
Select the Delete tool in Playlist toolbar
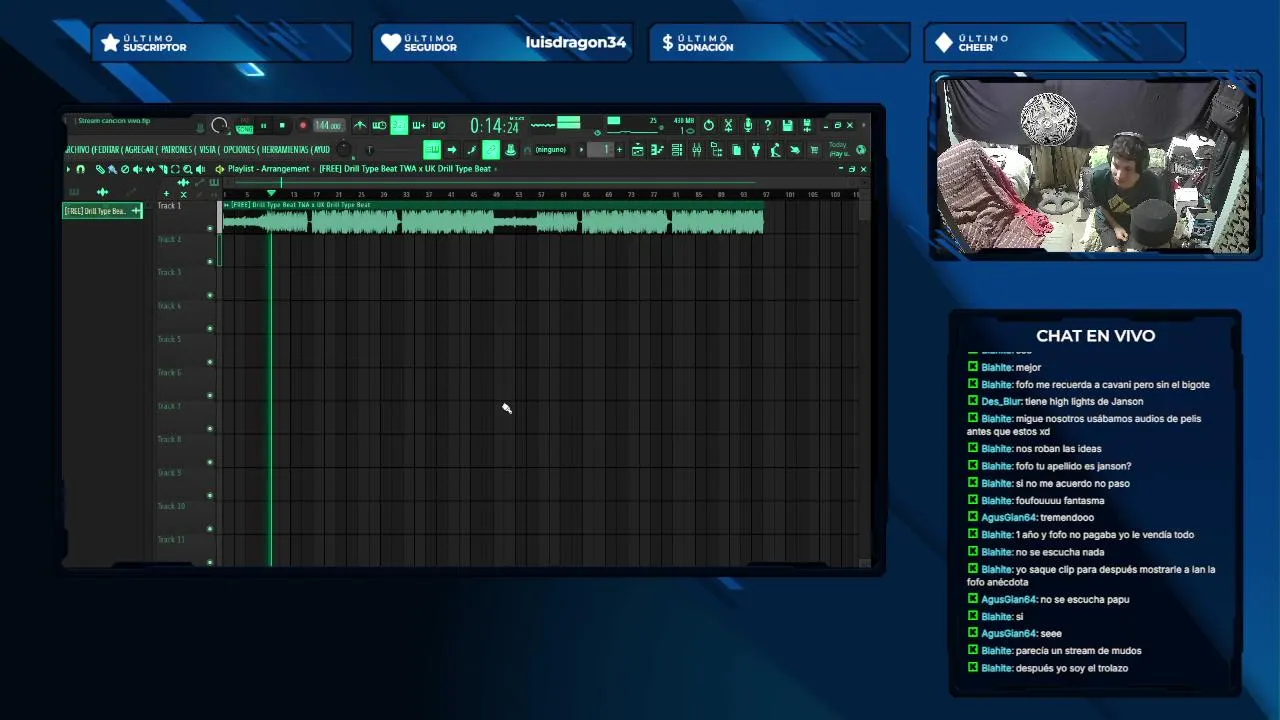coord(125,169)
